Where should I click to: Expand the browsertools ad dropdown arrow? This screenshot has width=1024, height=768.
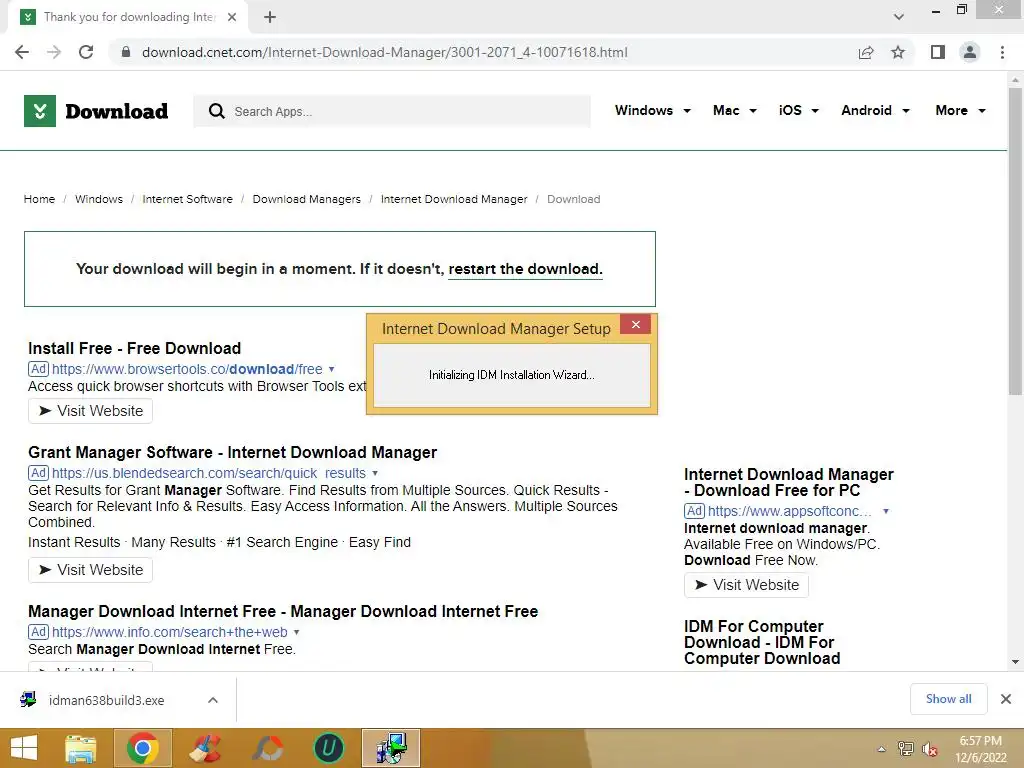tap(332, 369)
